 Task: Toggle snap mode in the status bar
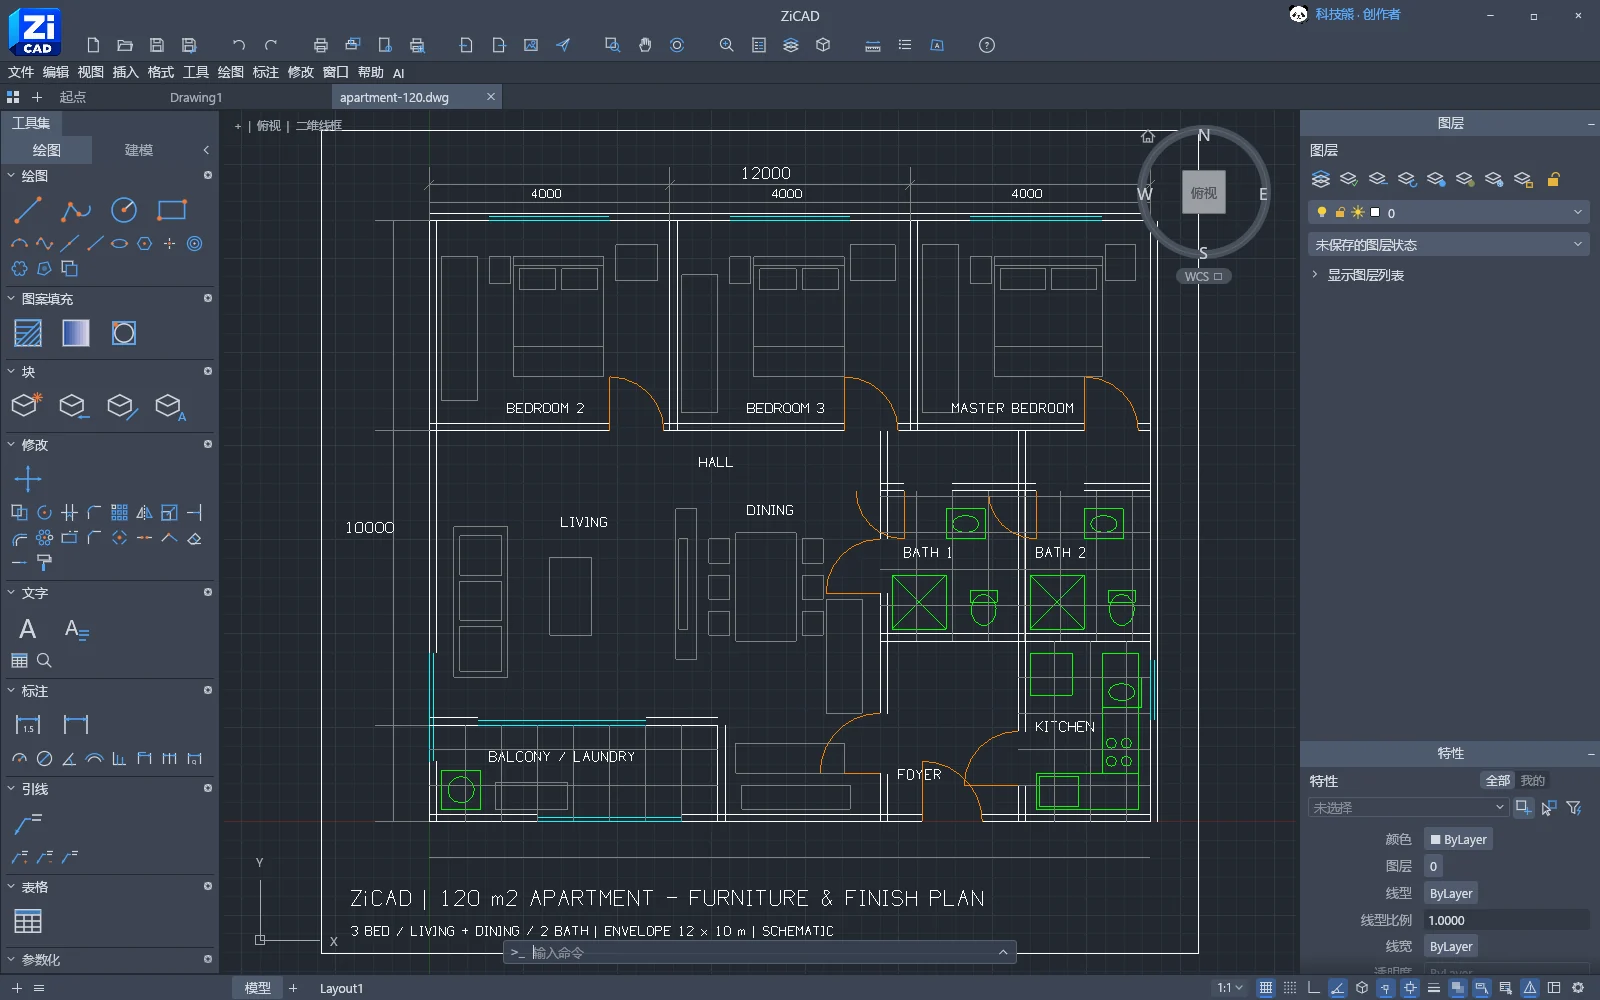tap(1290, 988)
